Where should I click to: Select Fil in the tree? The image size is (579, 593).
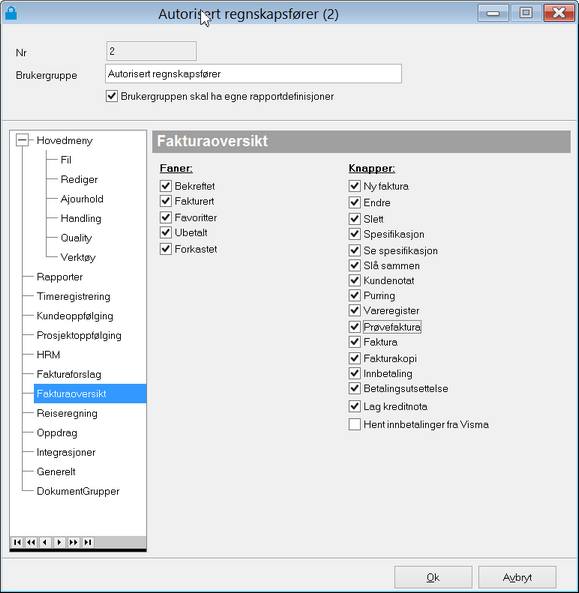click(x=66, y=160)
